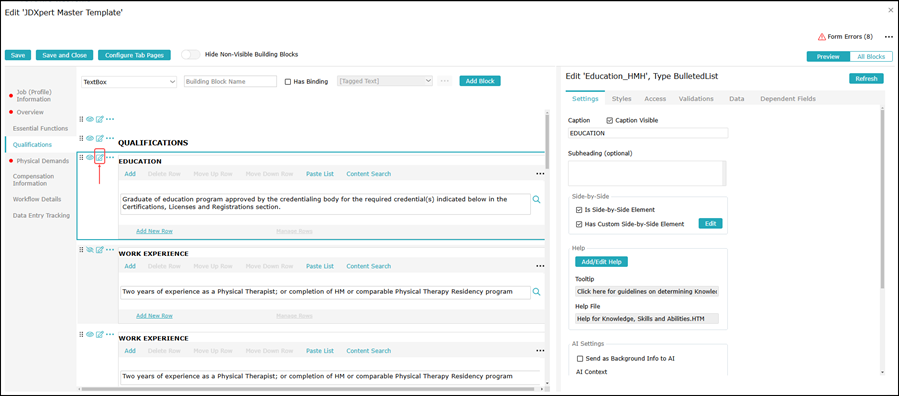Open the TextBox block type dropdown
The height and width of the screenshot is (396, 899).
click(129, 81)
